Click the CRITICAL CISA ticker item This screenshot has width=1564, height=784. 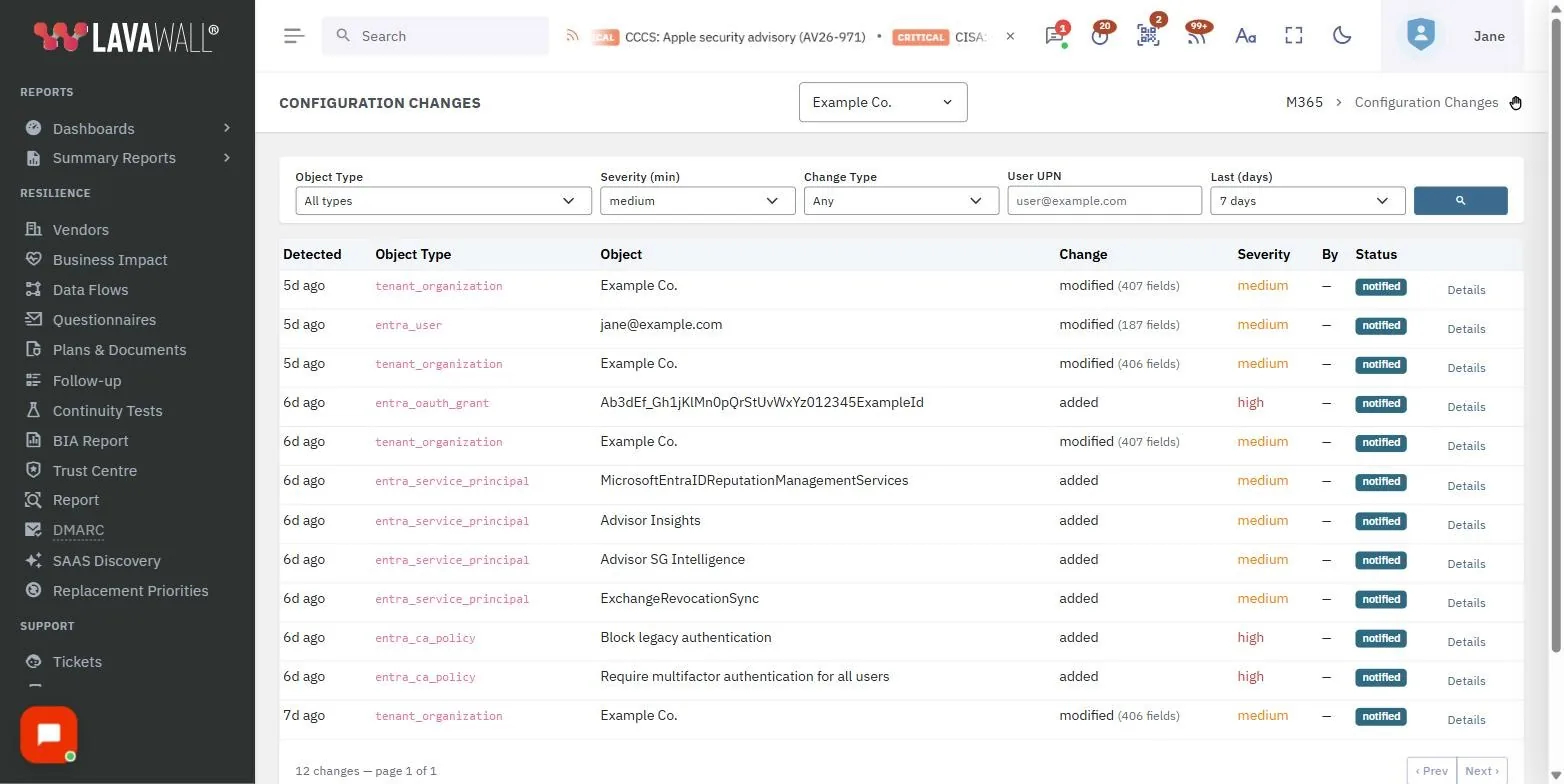pyautogui.click(x=938, y=37)
